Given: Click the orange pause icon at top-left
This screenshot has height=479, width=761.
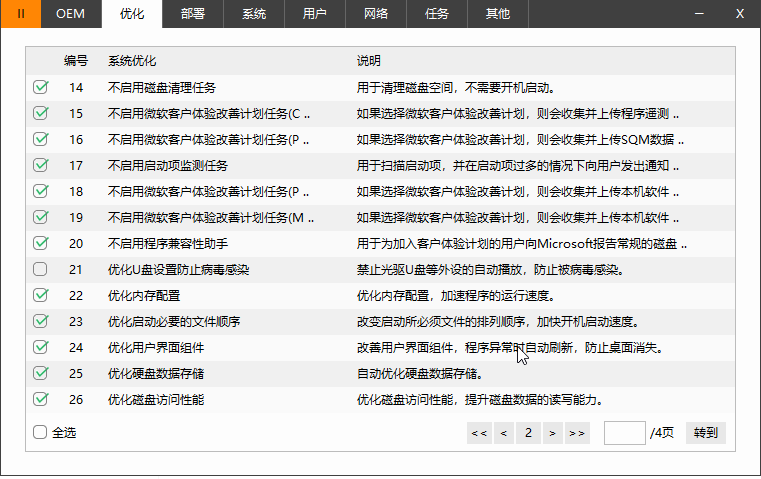Looking at the screenshot, I should [21, 14].
